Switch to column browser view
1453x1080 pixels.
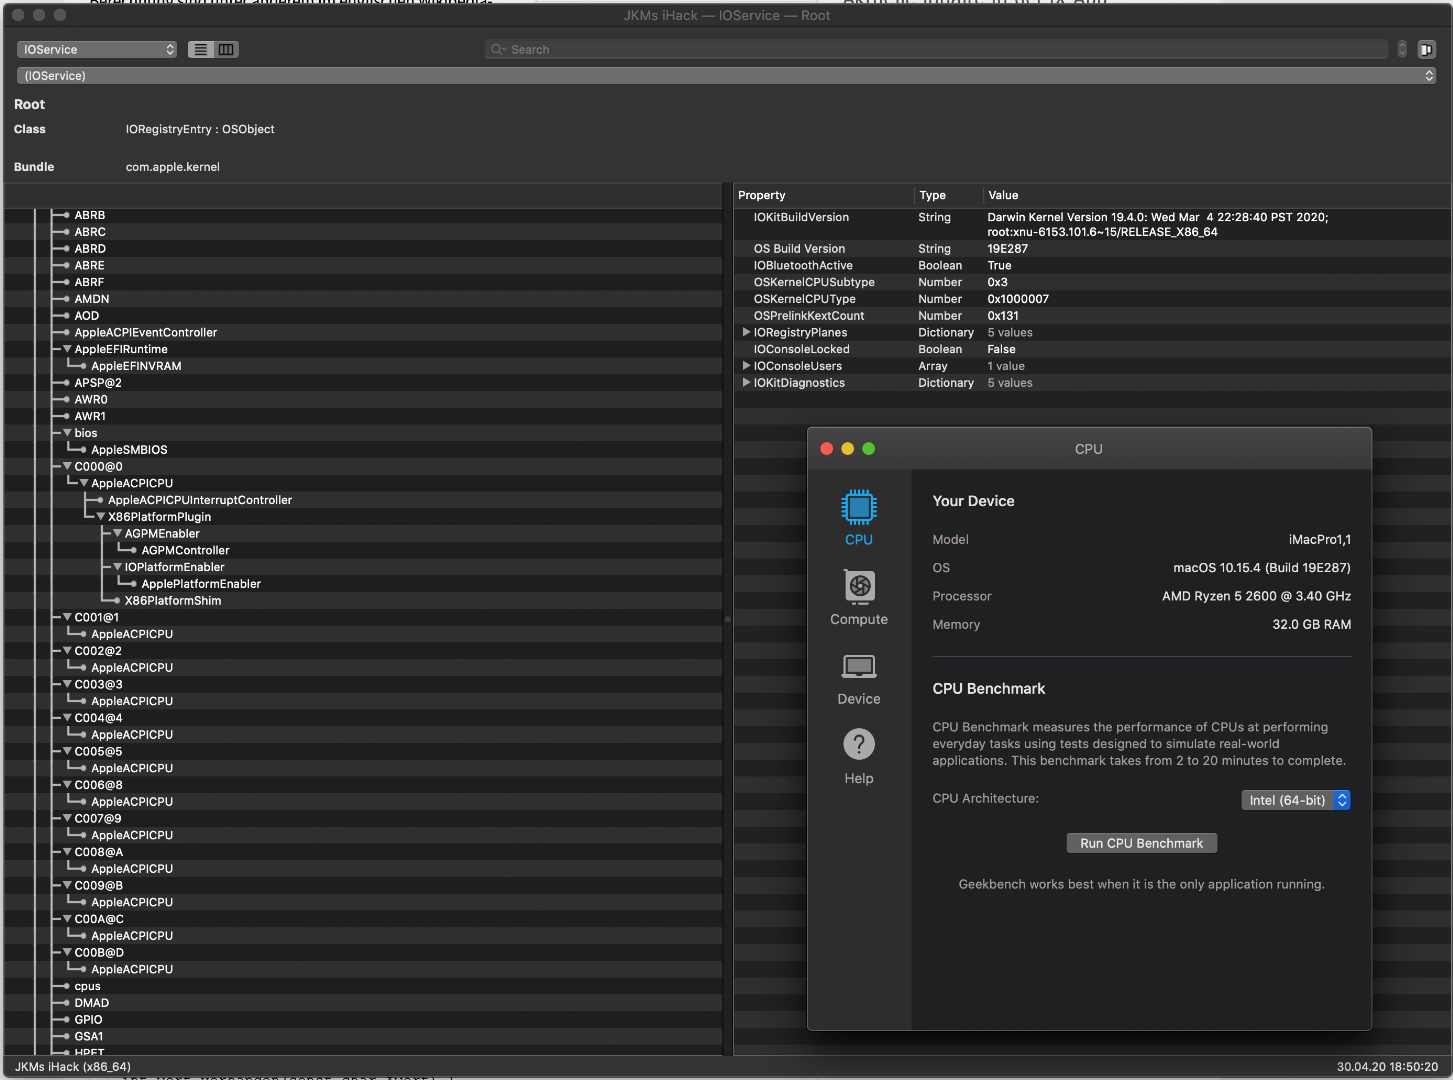click(x=226, y=49)
